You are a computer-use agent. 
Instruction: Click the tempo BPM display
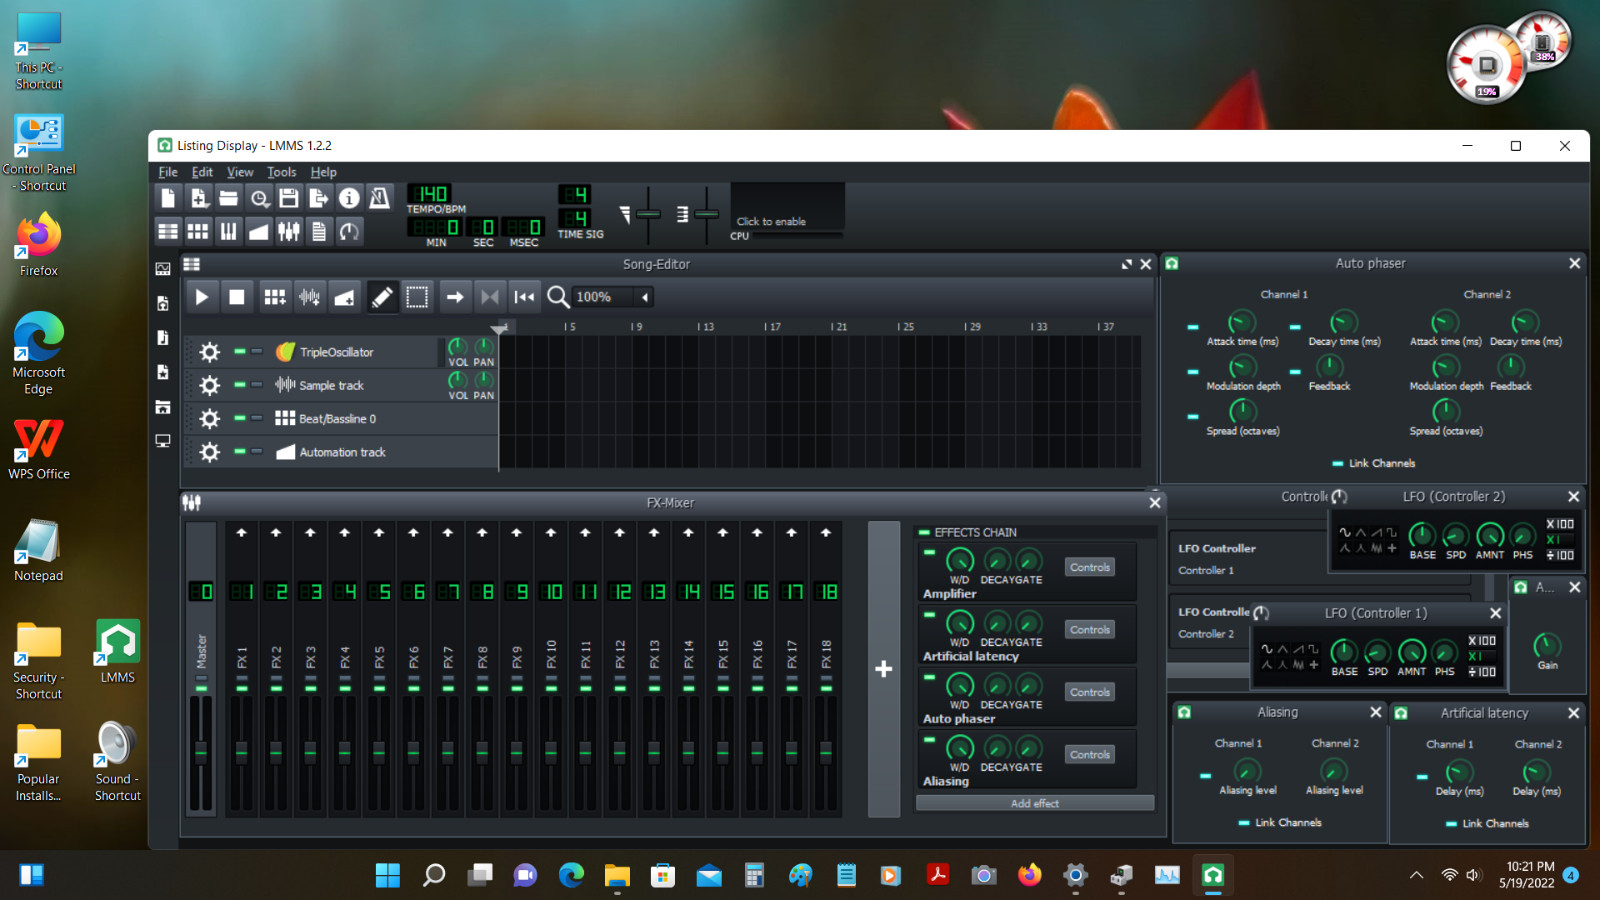pyautogui.click(x=431, y=194)
